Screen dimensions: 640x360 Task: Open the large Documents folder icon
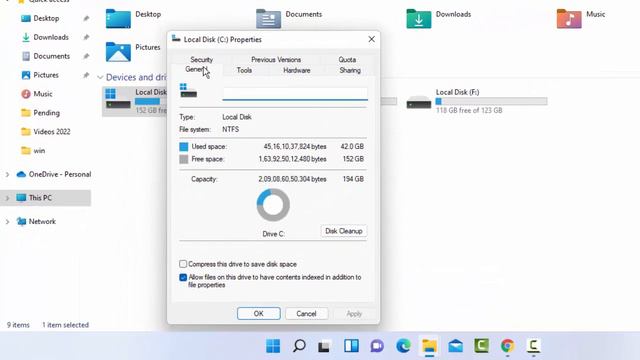coord(268,18)
